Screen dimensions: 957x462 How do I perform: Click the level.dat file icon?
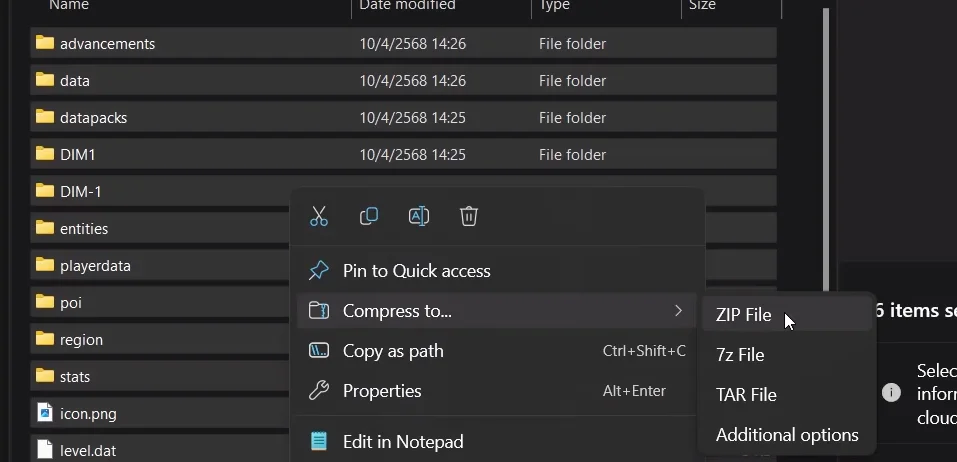[45, 450]
